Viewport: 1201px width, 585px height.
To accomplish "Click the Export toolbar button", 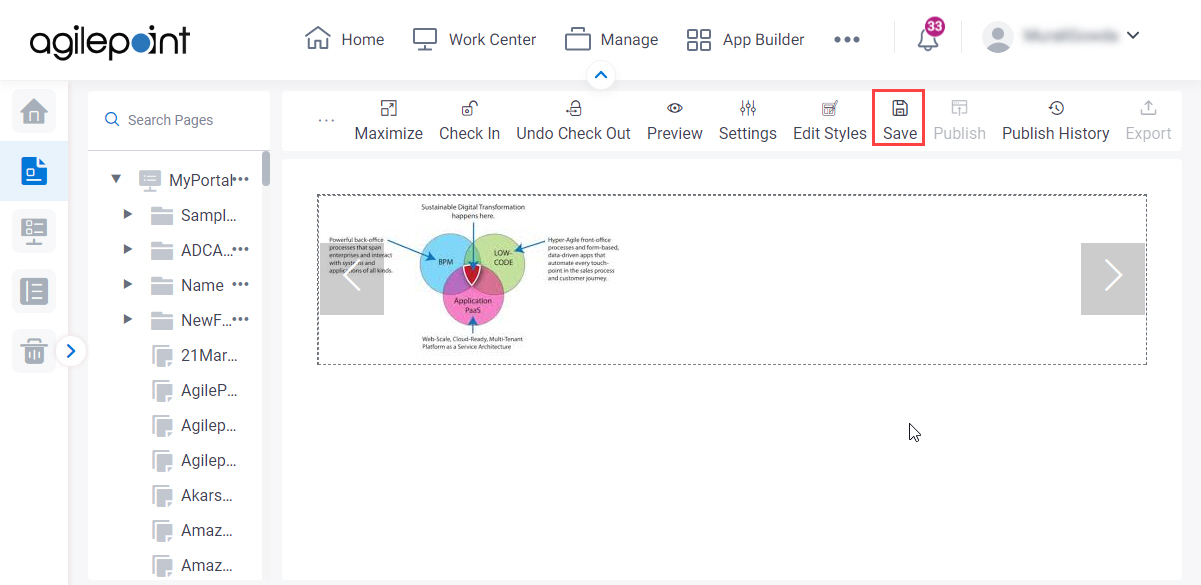I will (1148, 121).
